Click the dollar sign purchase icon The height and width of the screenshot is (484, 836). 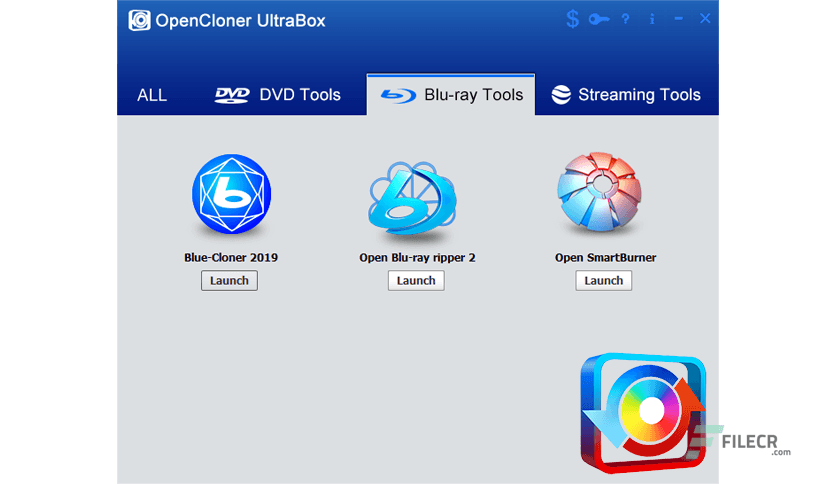coord(573,19)
